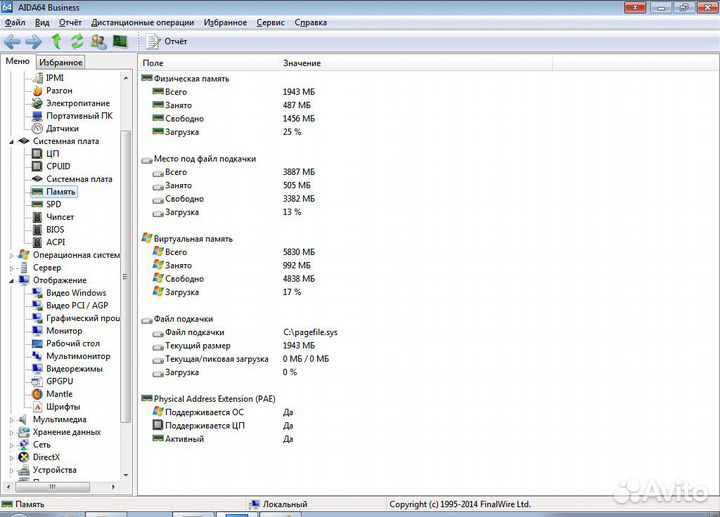Select the Mantle tree item

59,393
